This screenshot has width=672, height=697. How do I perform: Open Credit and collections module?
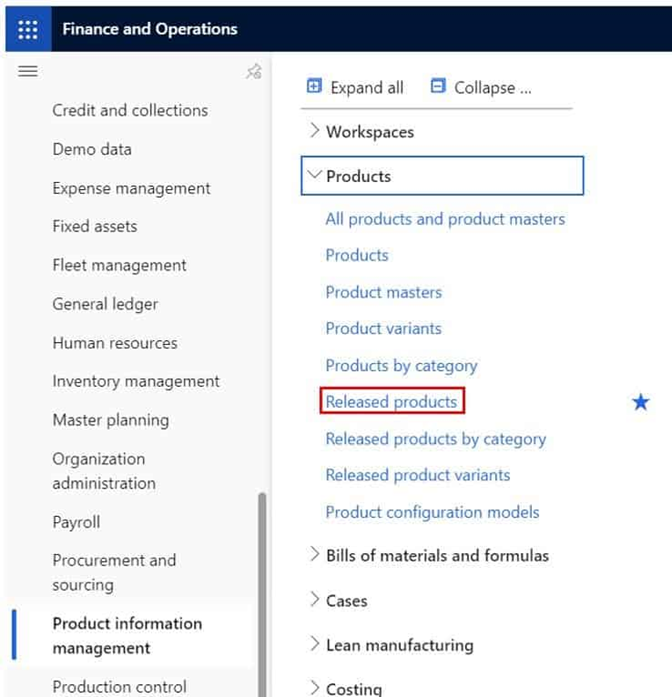point(130,110)
